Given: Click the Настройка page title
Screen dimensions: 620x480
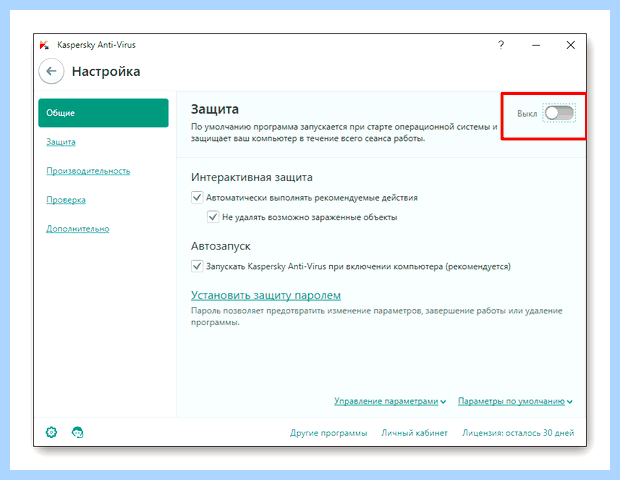Looking at the screenshot, I should click(106, 72).
